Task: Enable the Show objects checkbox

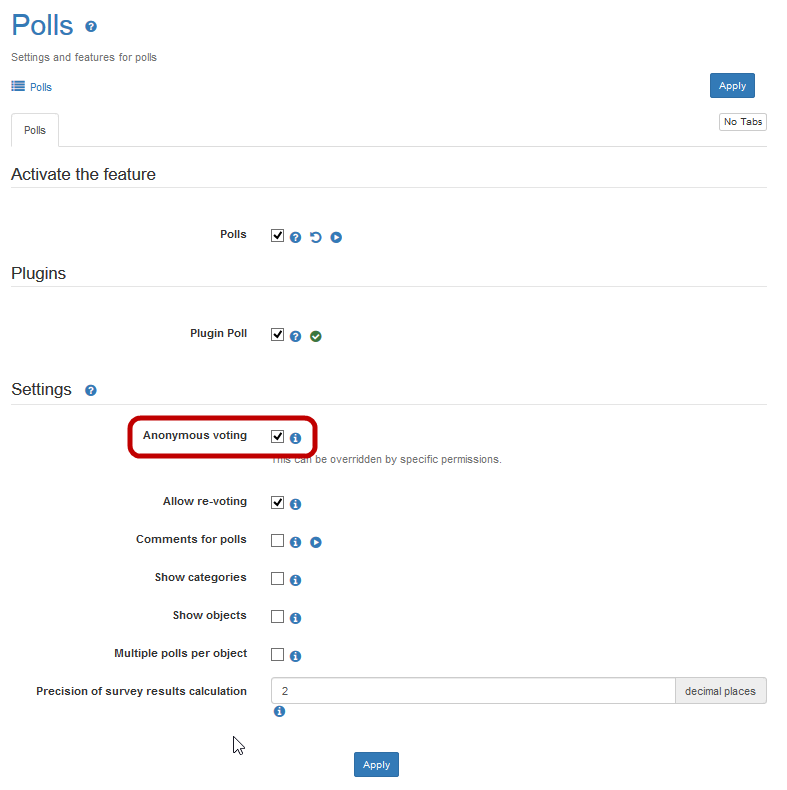Action: [278, 616]
